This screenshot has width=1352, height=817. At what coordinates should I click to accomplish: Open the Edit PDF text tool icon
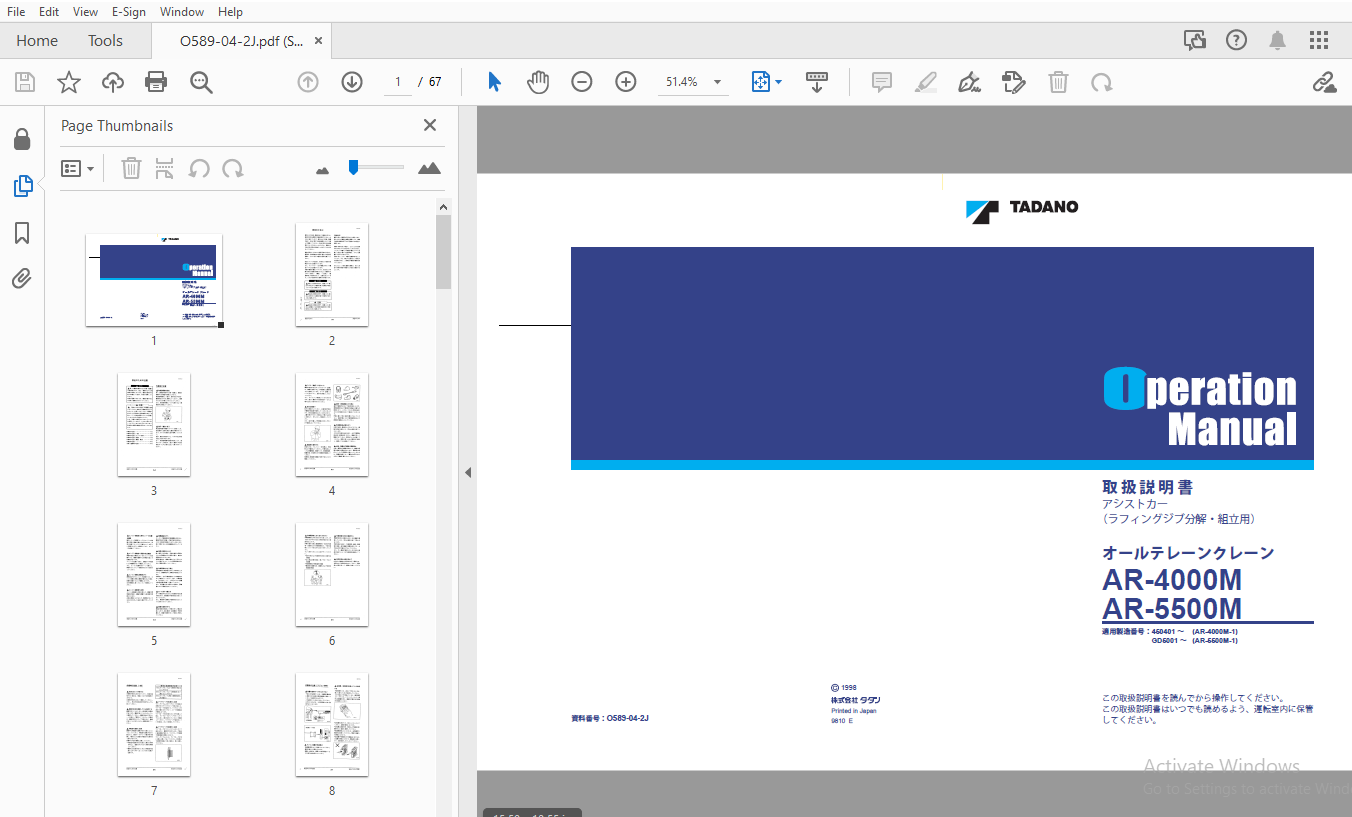coord(1014,82)
